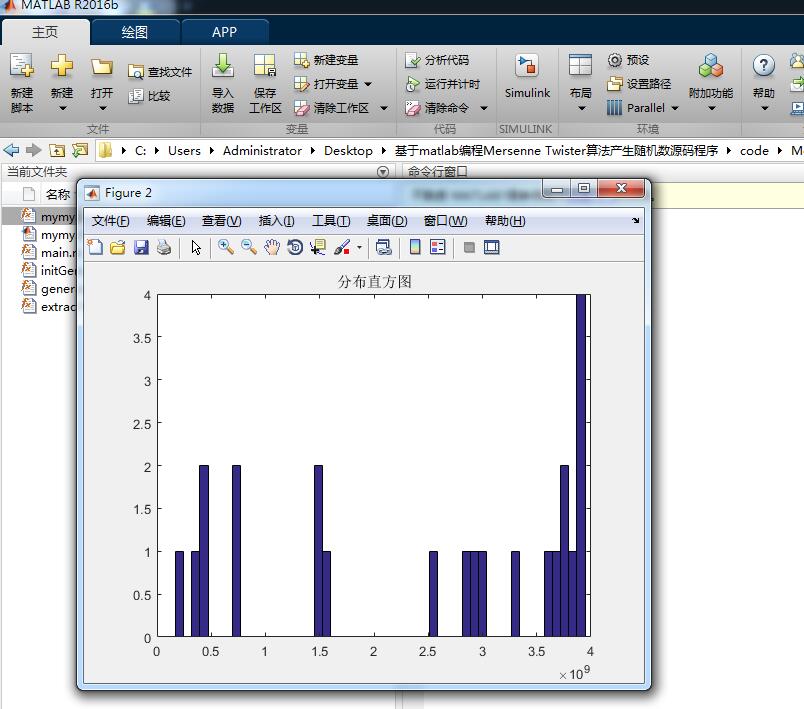The width and height of the screenshot is (804, 709).
Task: Click the browse for folder icon
Action: (80, 150)
